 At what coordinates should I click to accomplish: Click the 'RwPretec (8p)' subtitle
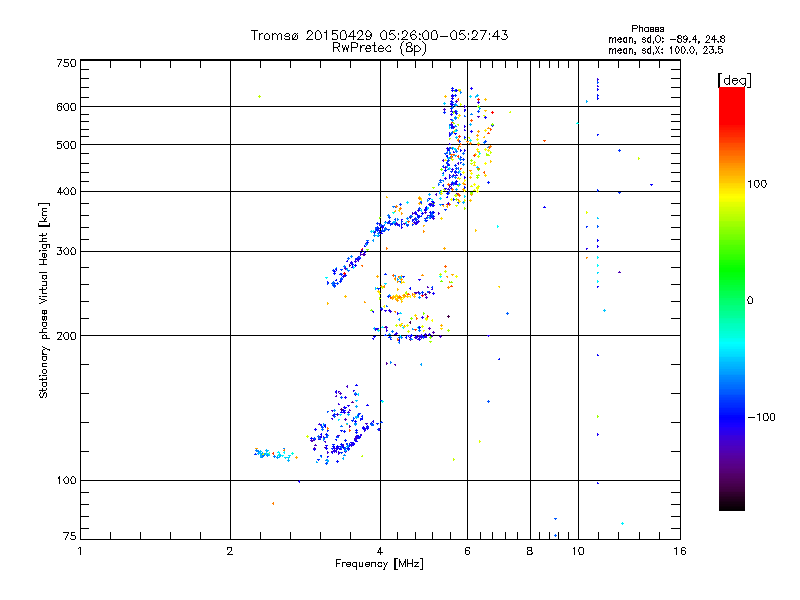(x=379, y=48)
